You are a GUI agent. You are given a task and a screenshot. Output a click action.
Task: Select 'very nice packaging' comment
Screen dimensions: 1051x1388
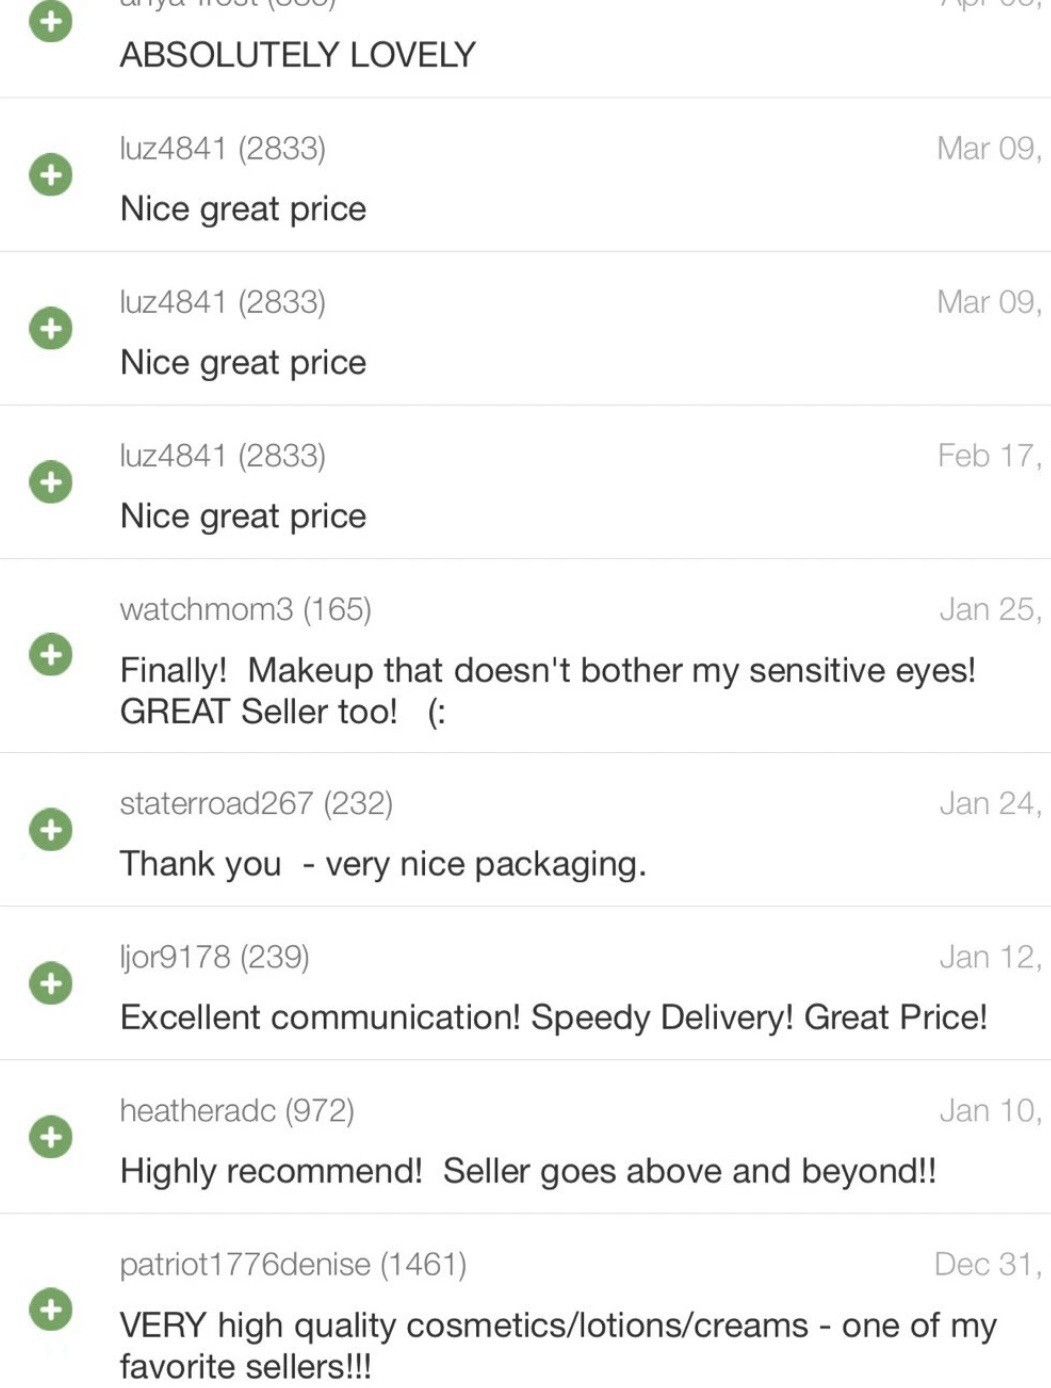click(x=383, y=864)
